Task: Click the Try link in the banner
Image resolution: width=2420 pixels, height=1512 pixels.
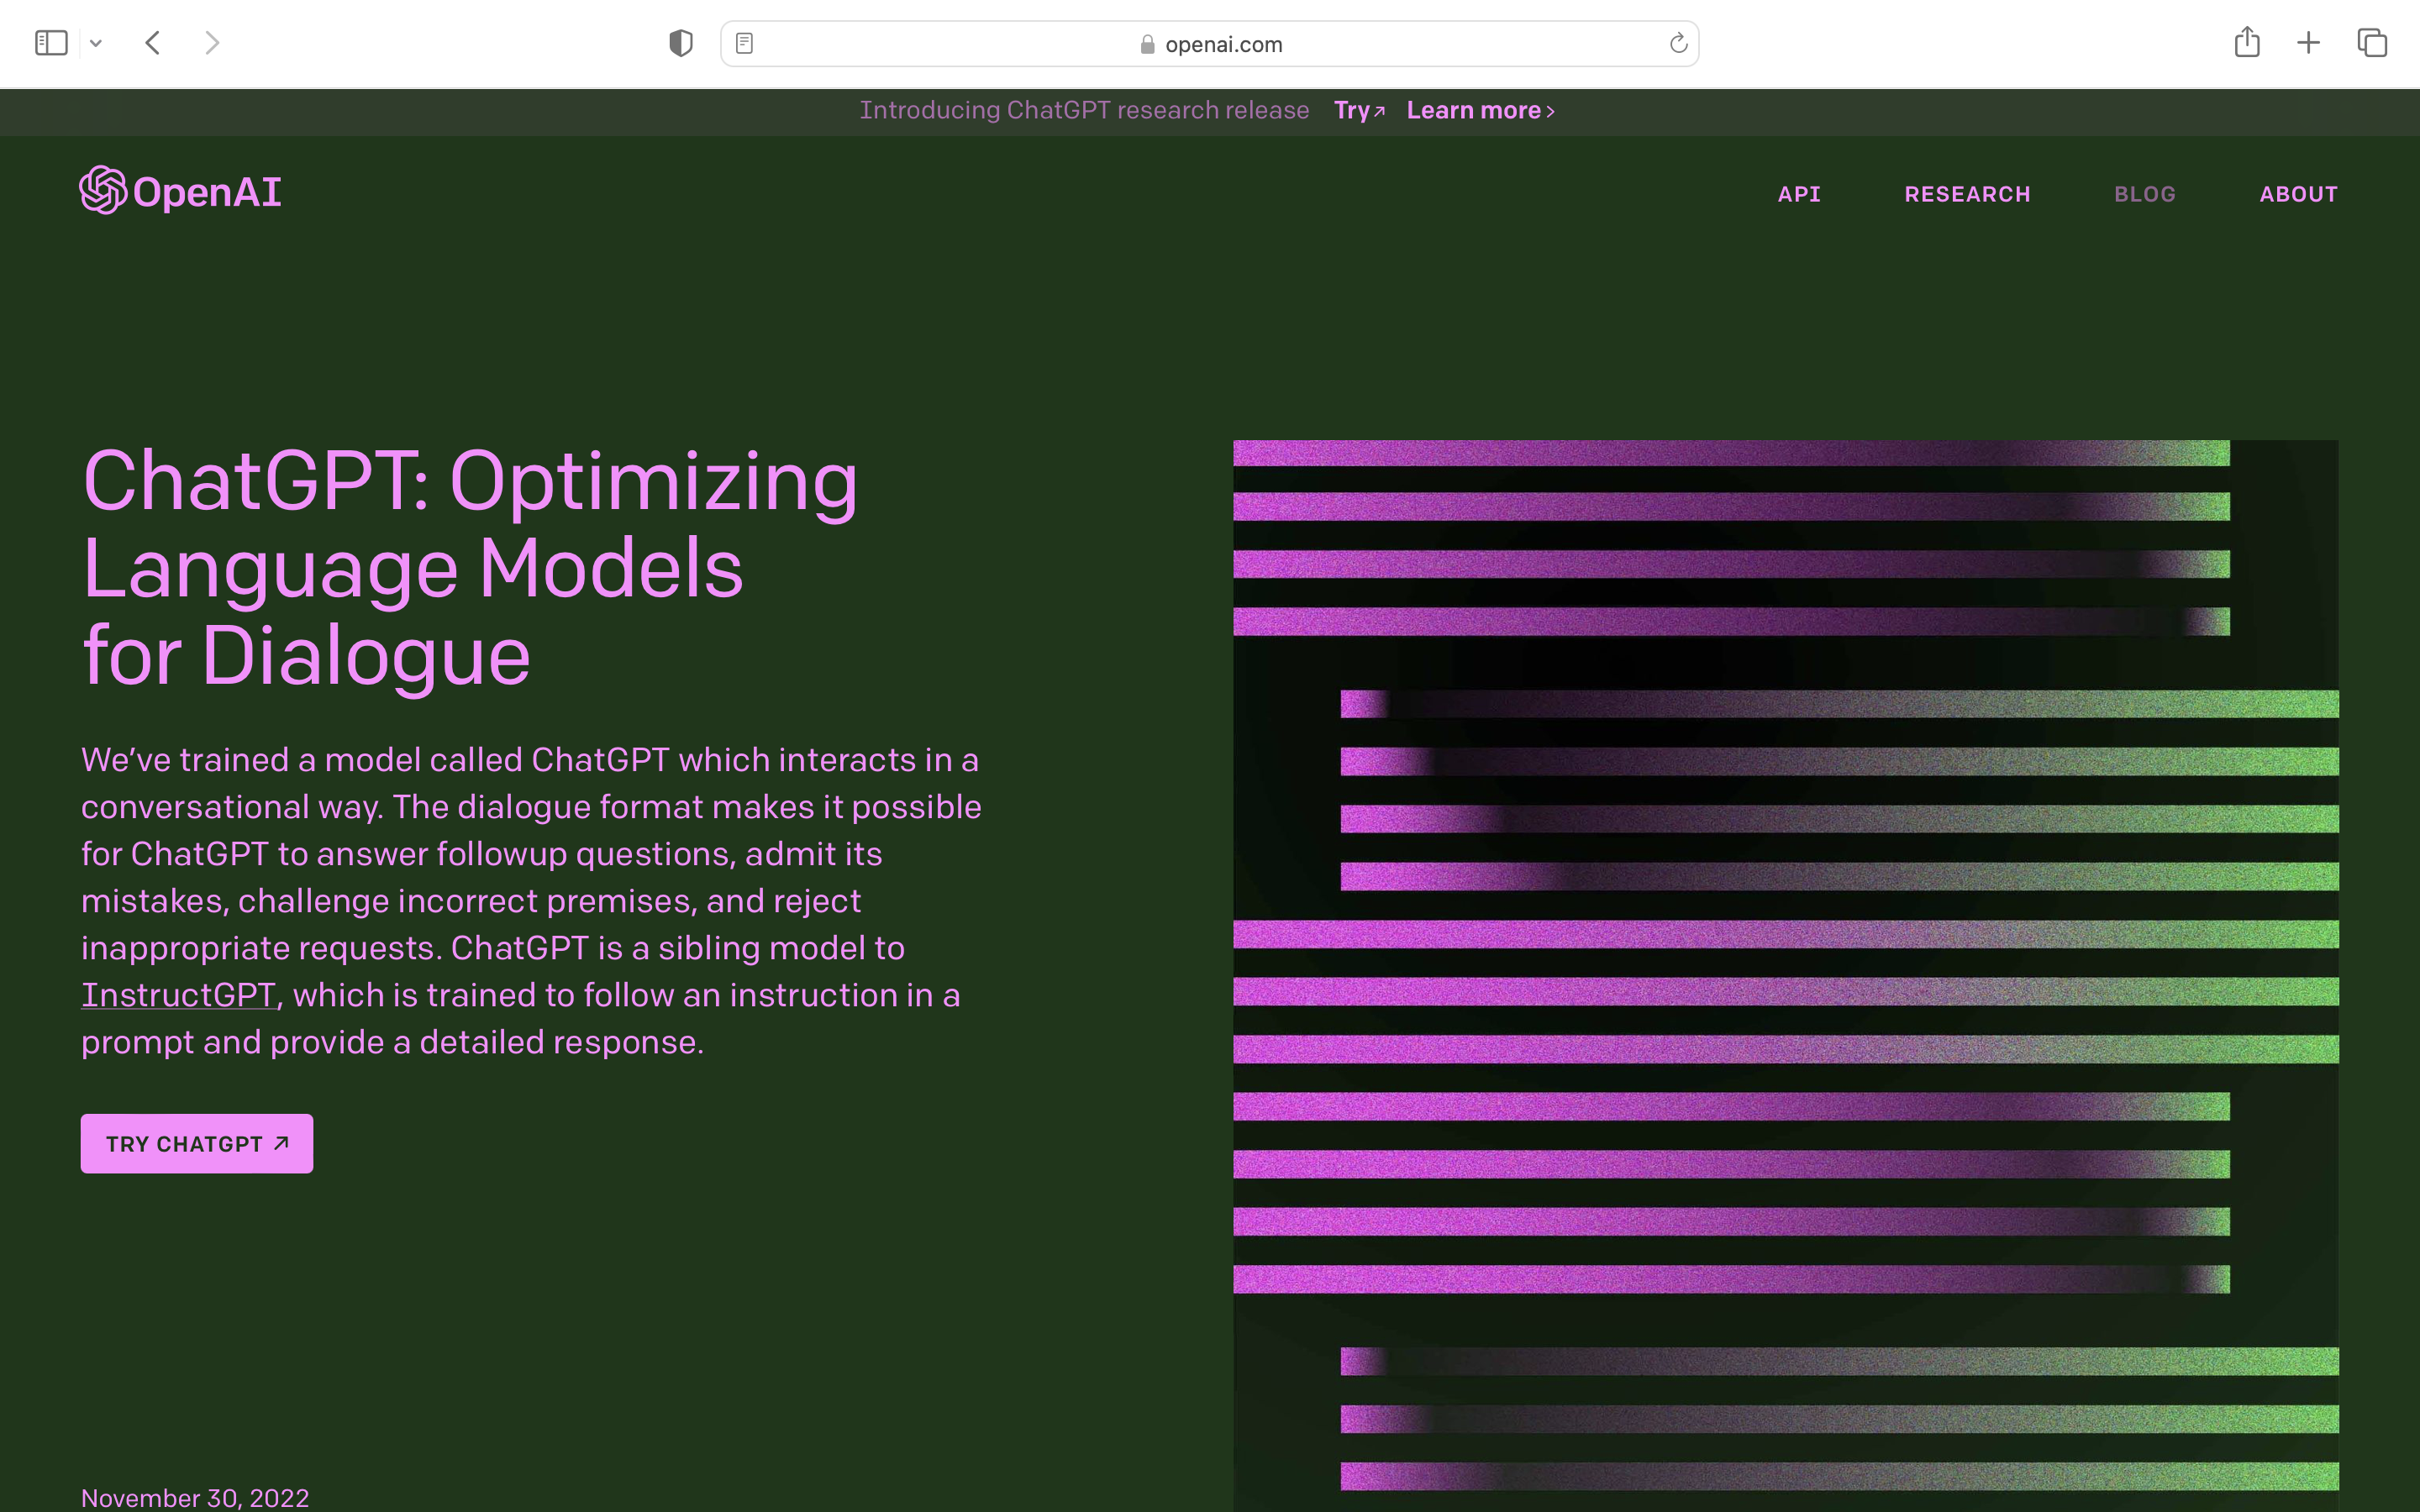Action: 1358,110
